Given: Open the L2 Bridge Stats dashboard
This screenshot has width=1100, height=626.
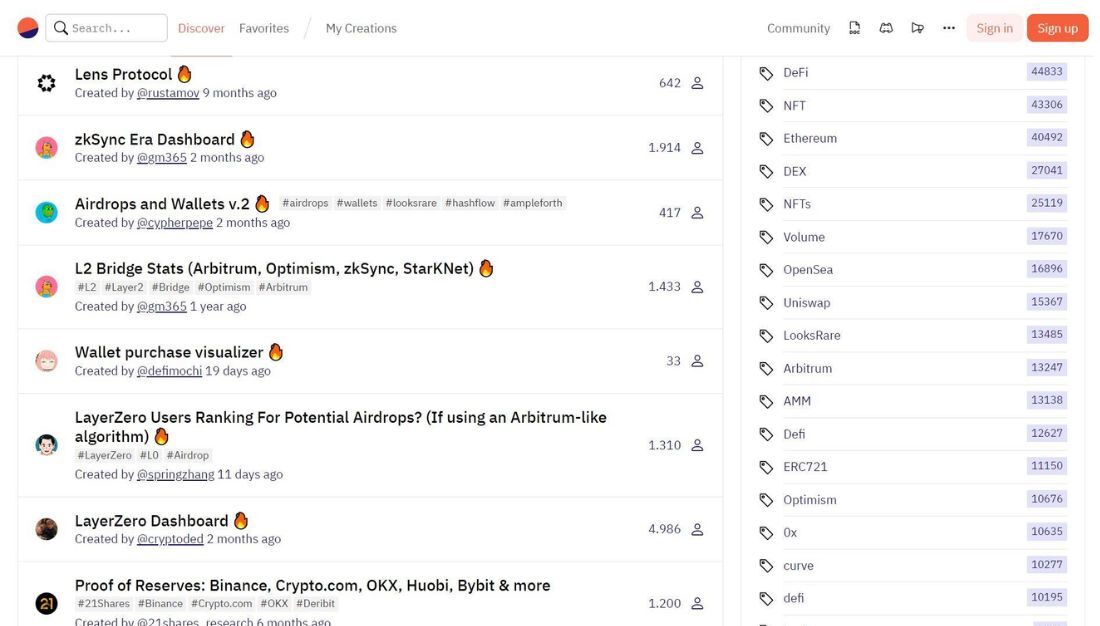Looking at the screenshot, I should coord(274,269).
